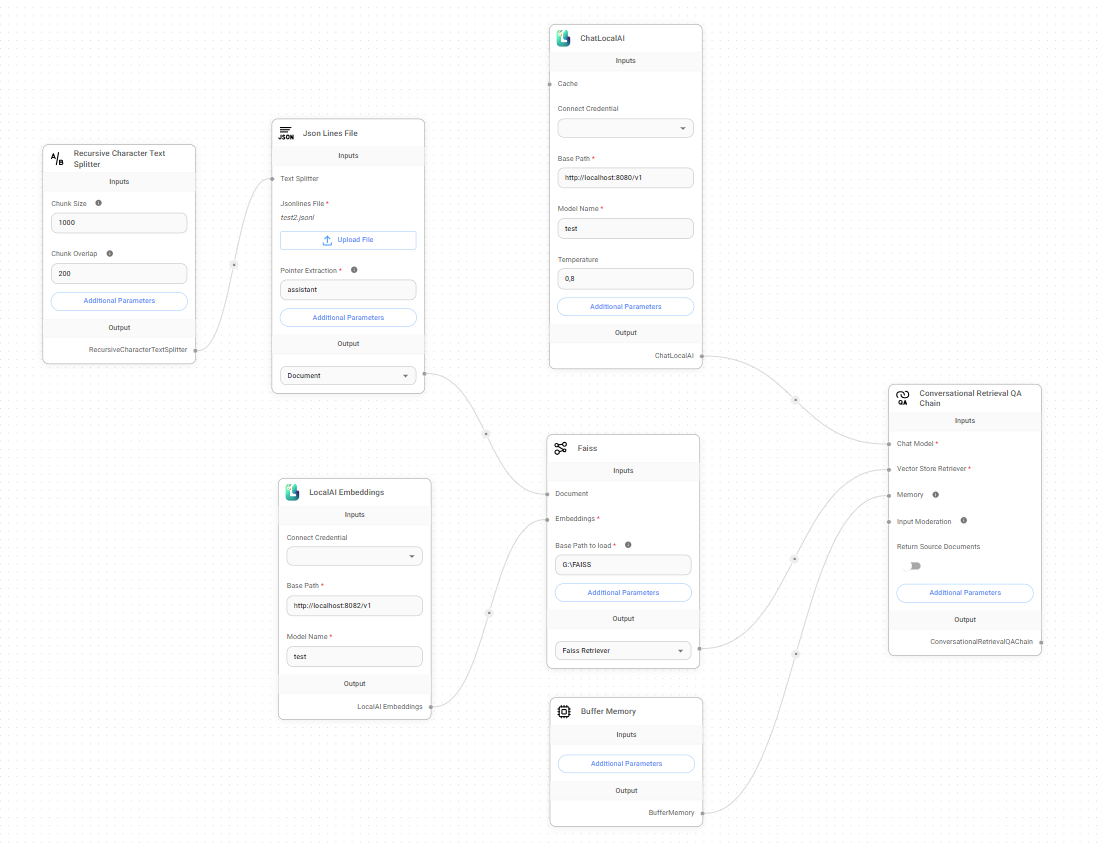Open the Faiss Retriever output dropdown
Screen dimensions: 1100x848
click(623, 651)
